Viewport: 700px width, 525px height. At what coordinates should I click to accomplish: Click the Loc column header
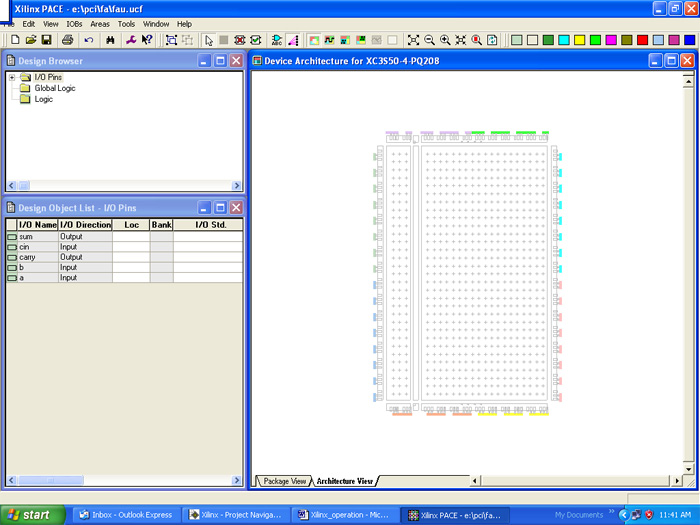point(131,225)
